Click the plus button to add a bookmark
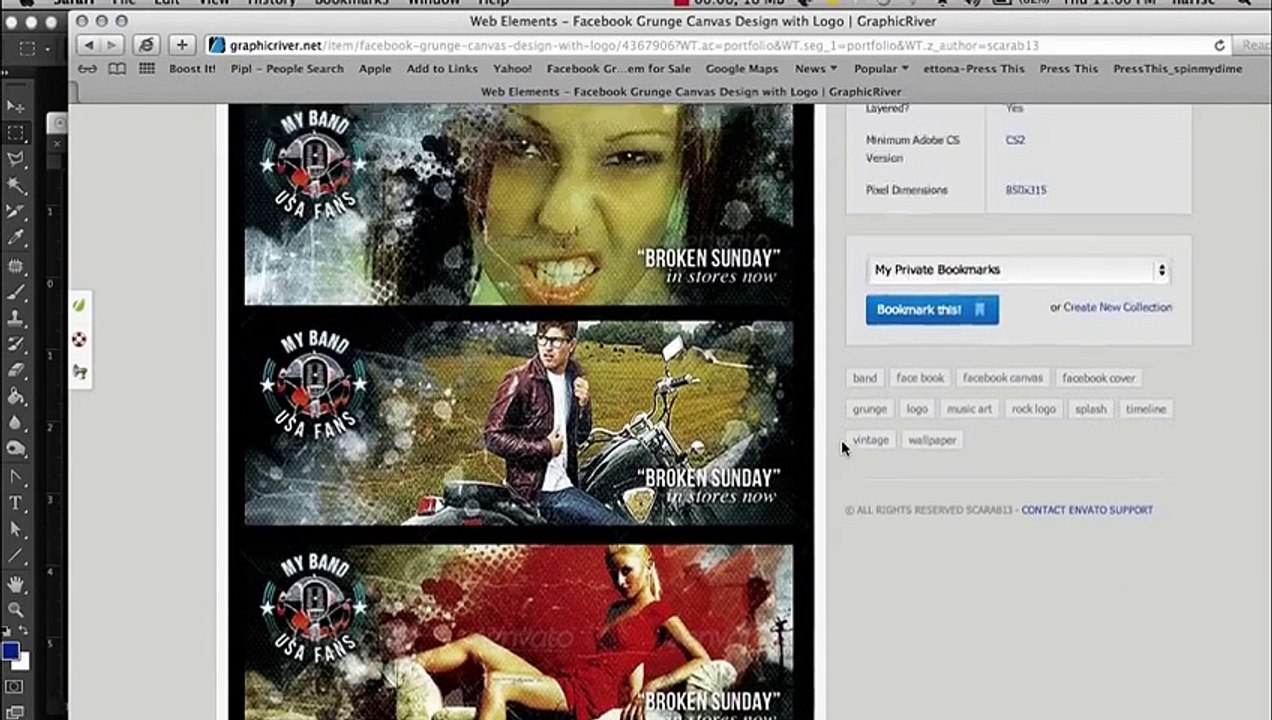Screen dimensions: 1272x720 [x=181, y=45]
